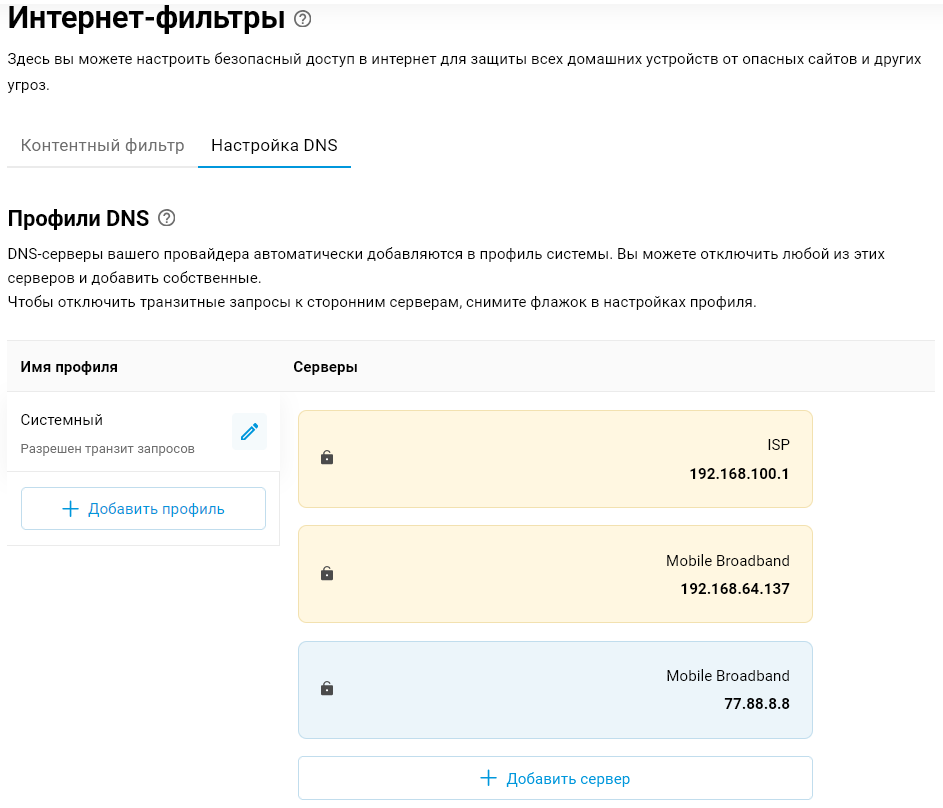The height and width of the screenshot is (808, 943).
Task: Open the help tooltip next to Профили DNS
Action: tap(167, 218)
